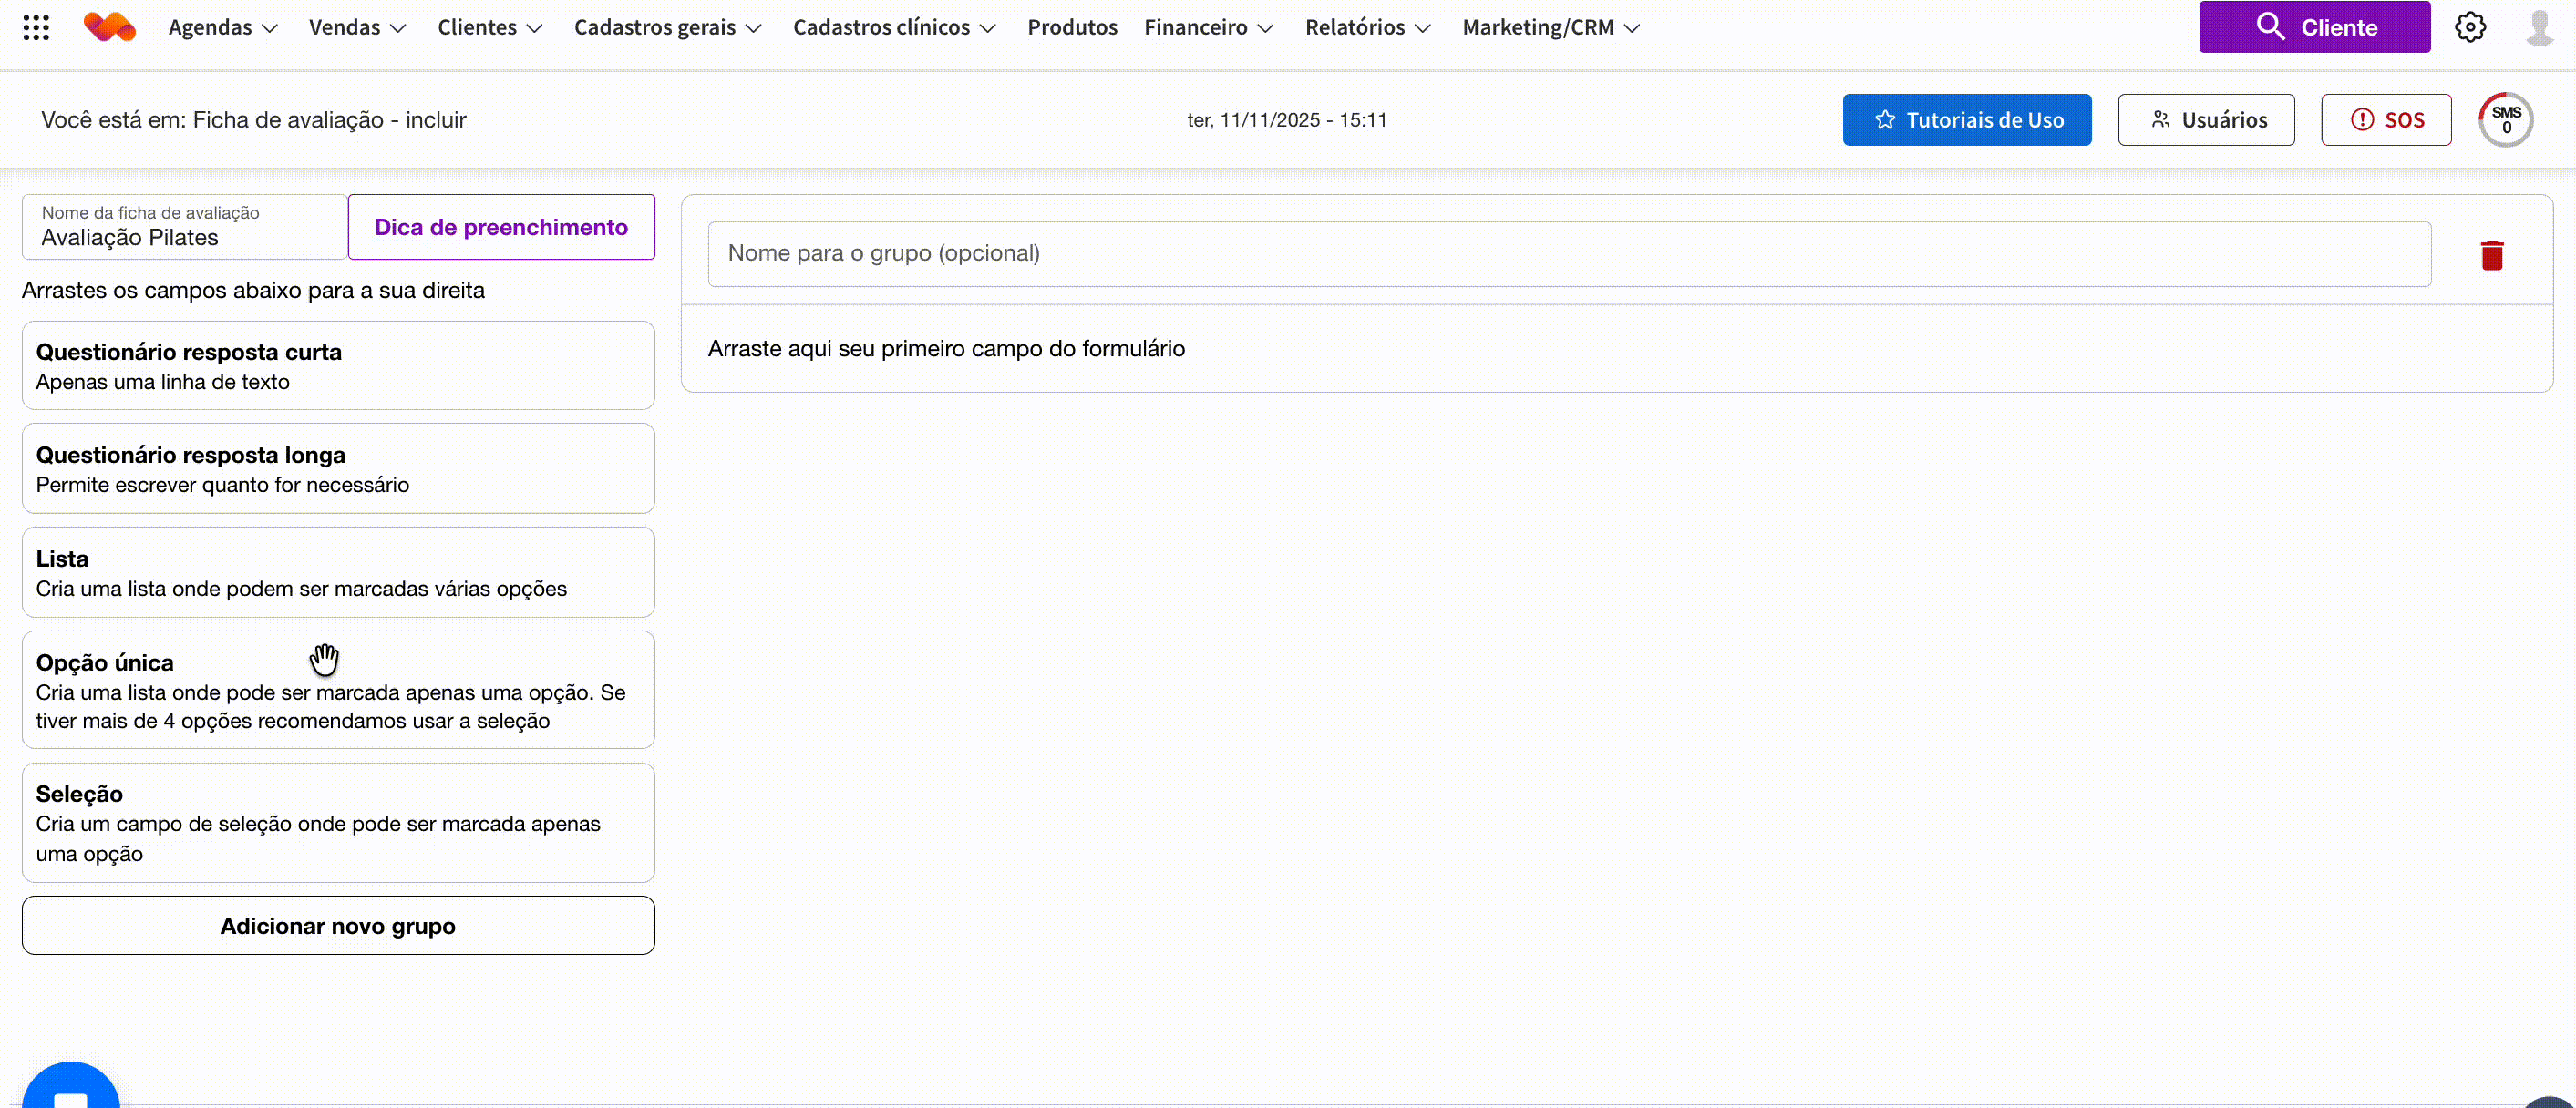Open Tutoriais de Uso button
The width and height of the screenshot is (2576, 1108).
(1966, 120)
